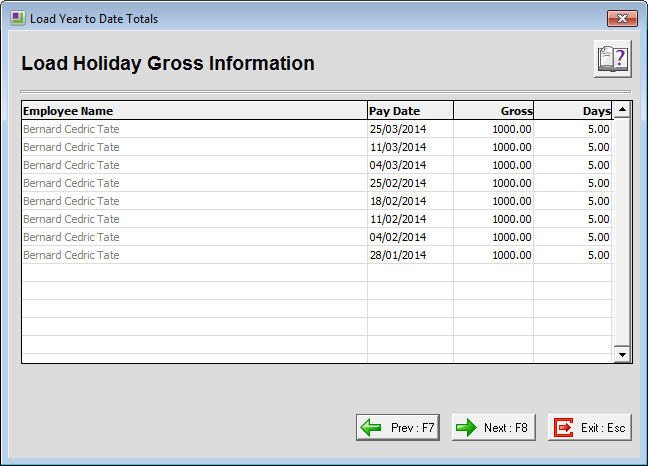Click the Employee Name column header
This screenshot has width=648, height=466.
[194, 111]
